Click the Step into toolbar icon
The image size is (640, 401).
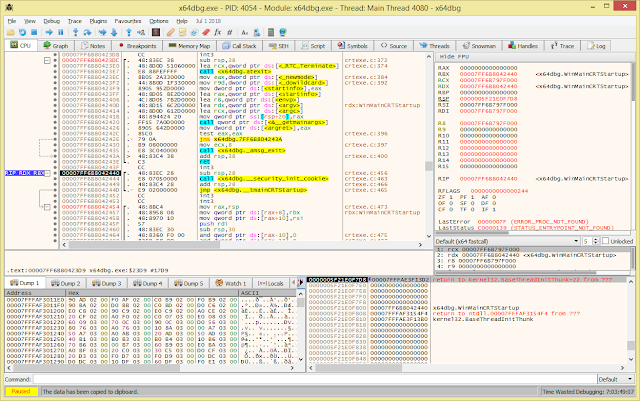pos(78,32)
